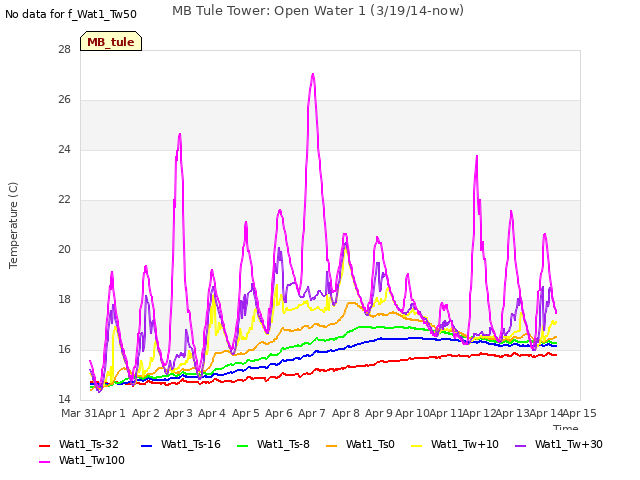The image size is (640, 480).
Task: Click the Apr 12 peak of the magenta line
Action: click(476, 157)
